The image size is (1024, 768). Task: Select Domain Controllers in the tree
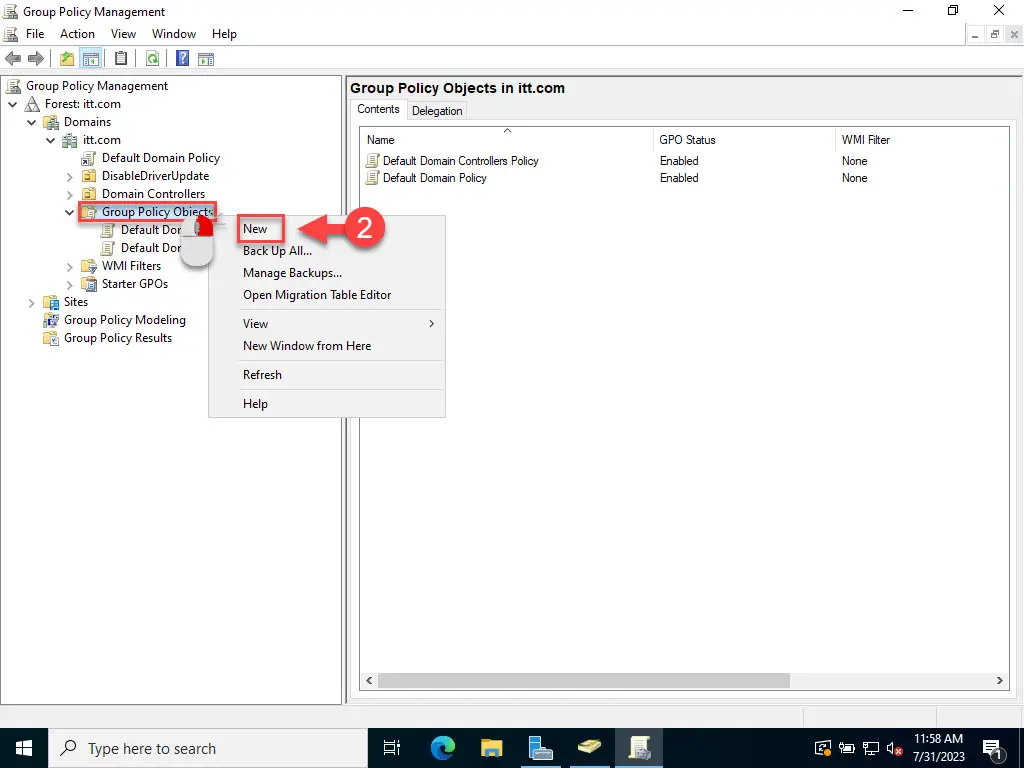(x=153, y=194)
